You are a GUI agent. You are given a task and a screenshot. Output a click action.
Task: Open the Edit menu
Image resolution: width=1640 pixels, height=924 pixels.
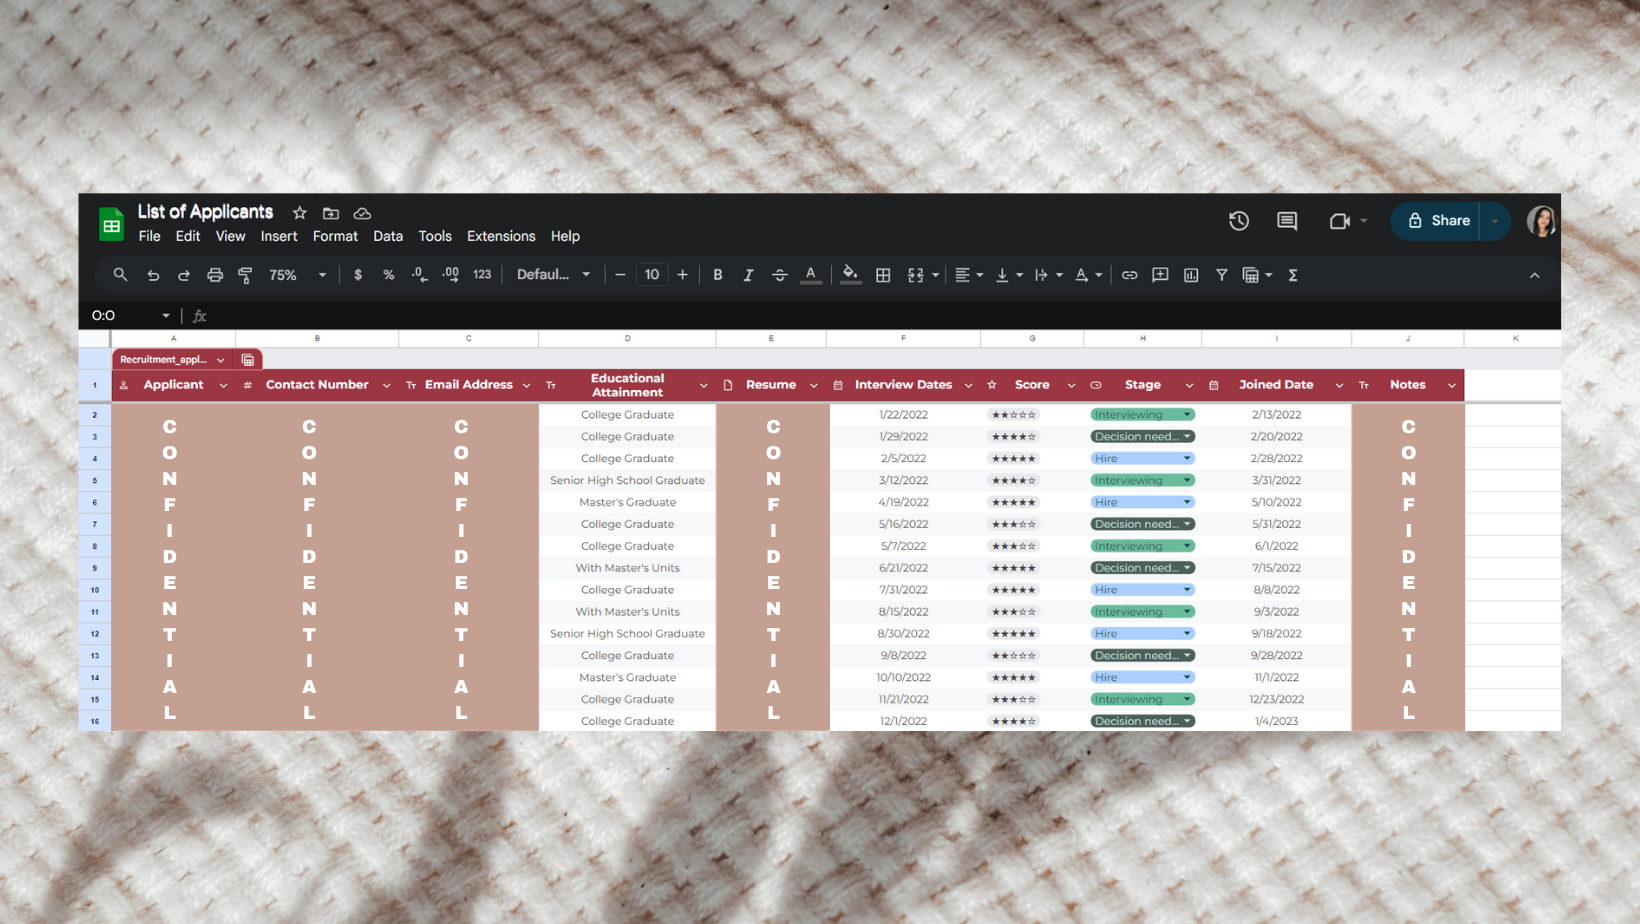[188, 236]
